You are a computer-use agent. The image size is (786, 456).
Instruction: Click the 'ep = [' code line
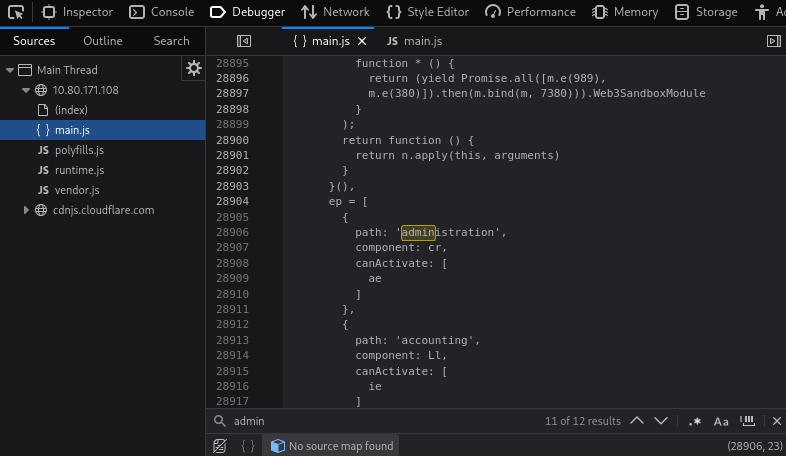pos(348,201)
